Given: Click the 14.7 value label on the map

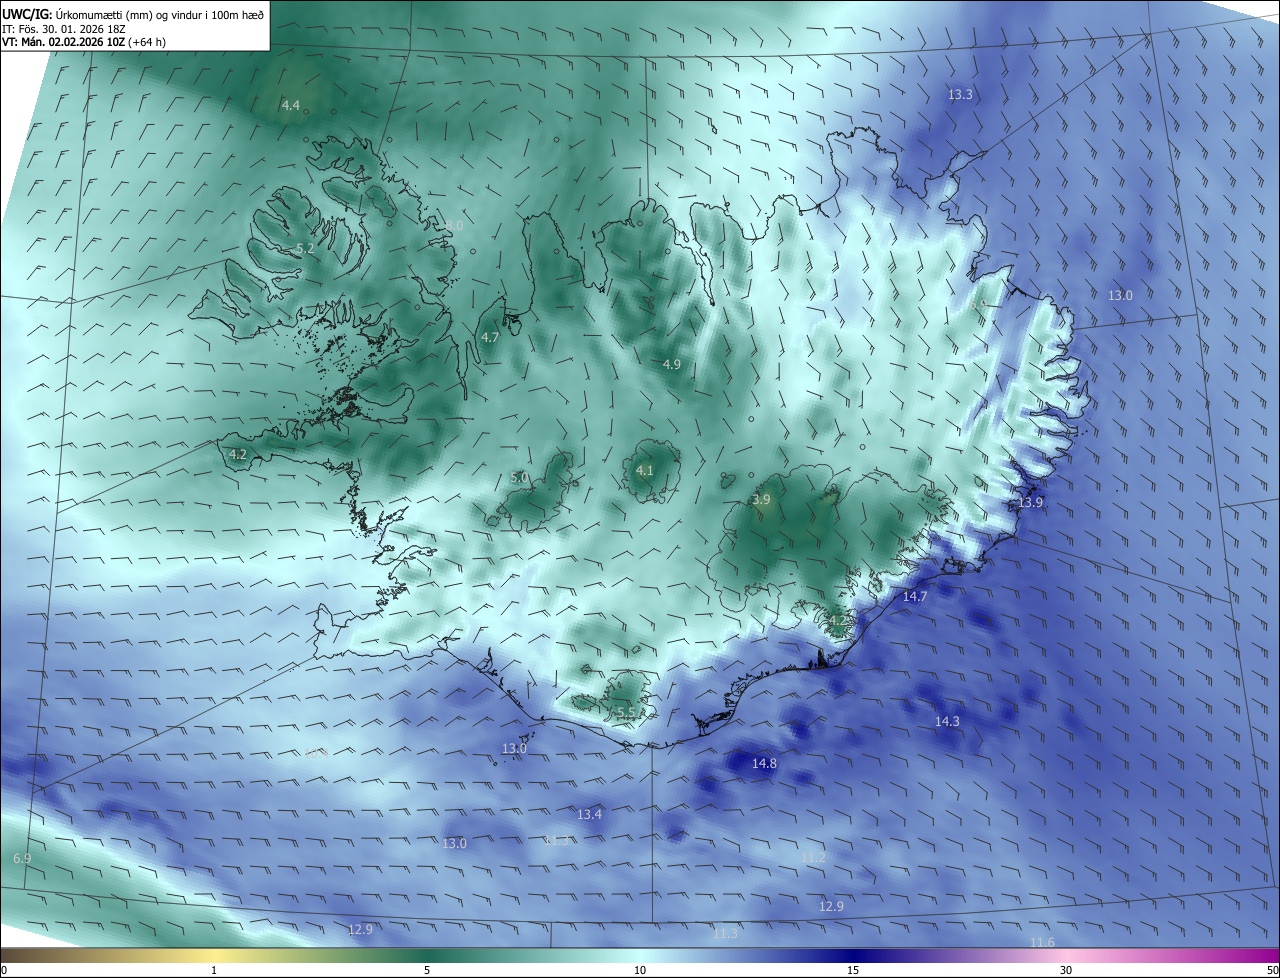Looking at the screenshot, I should 915,596.
